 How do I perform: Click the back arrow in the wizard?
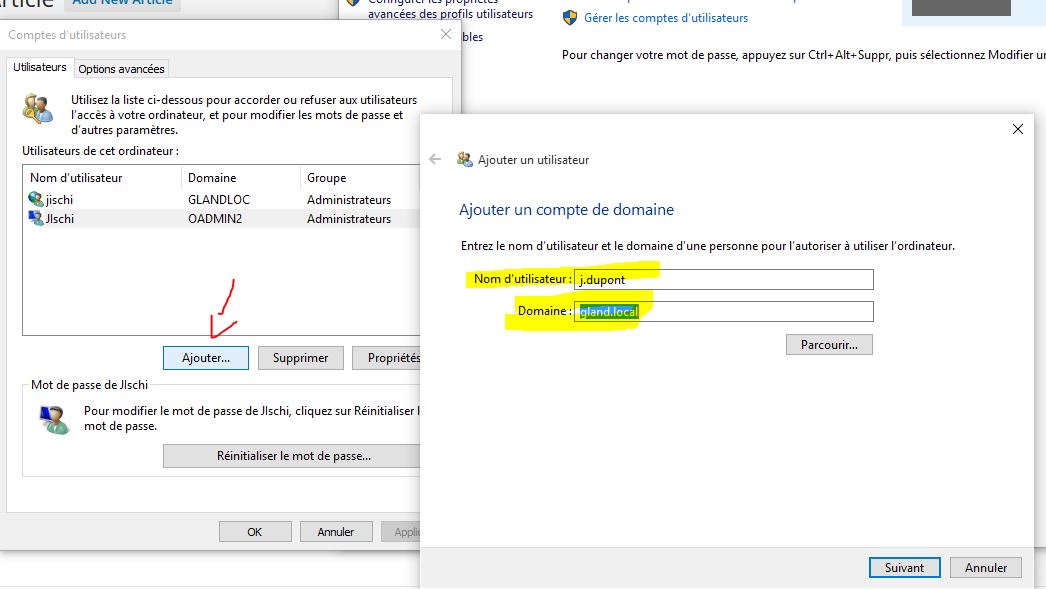click(435, 159)
